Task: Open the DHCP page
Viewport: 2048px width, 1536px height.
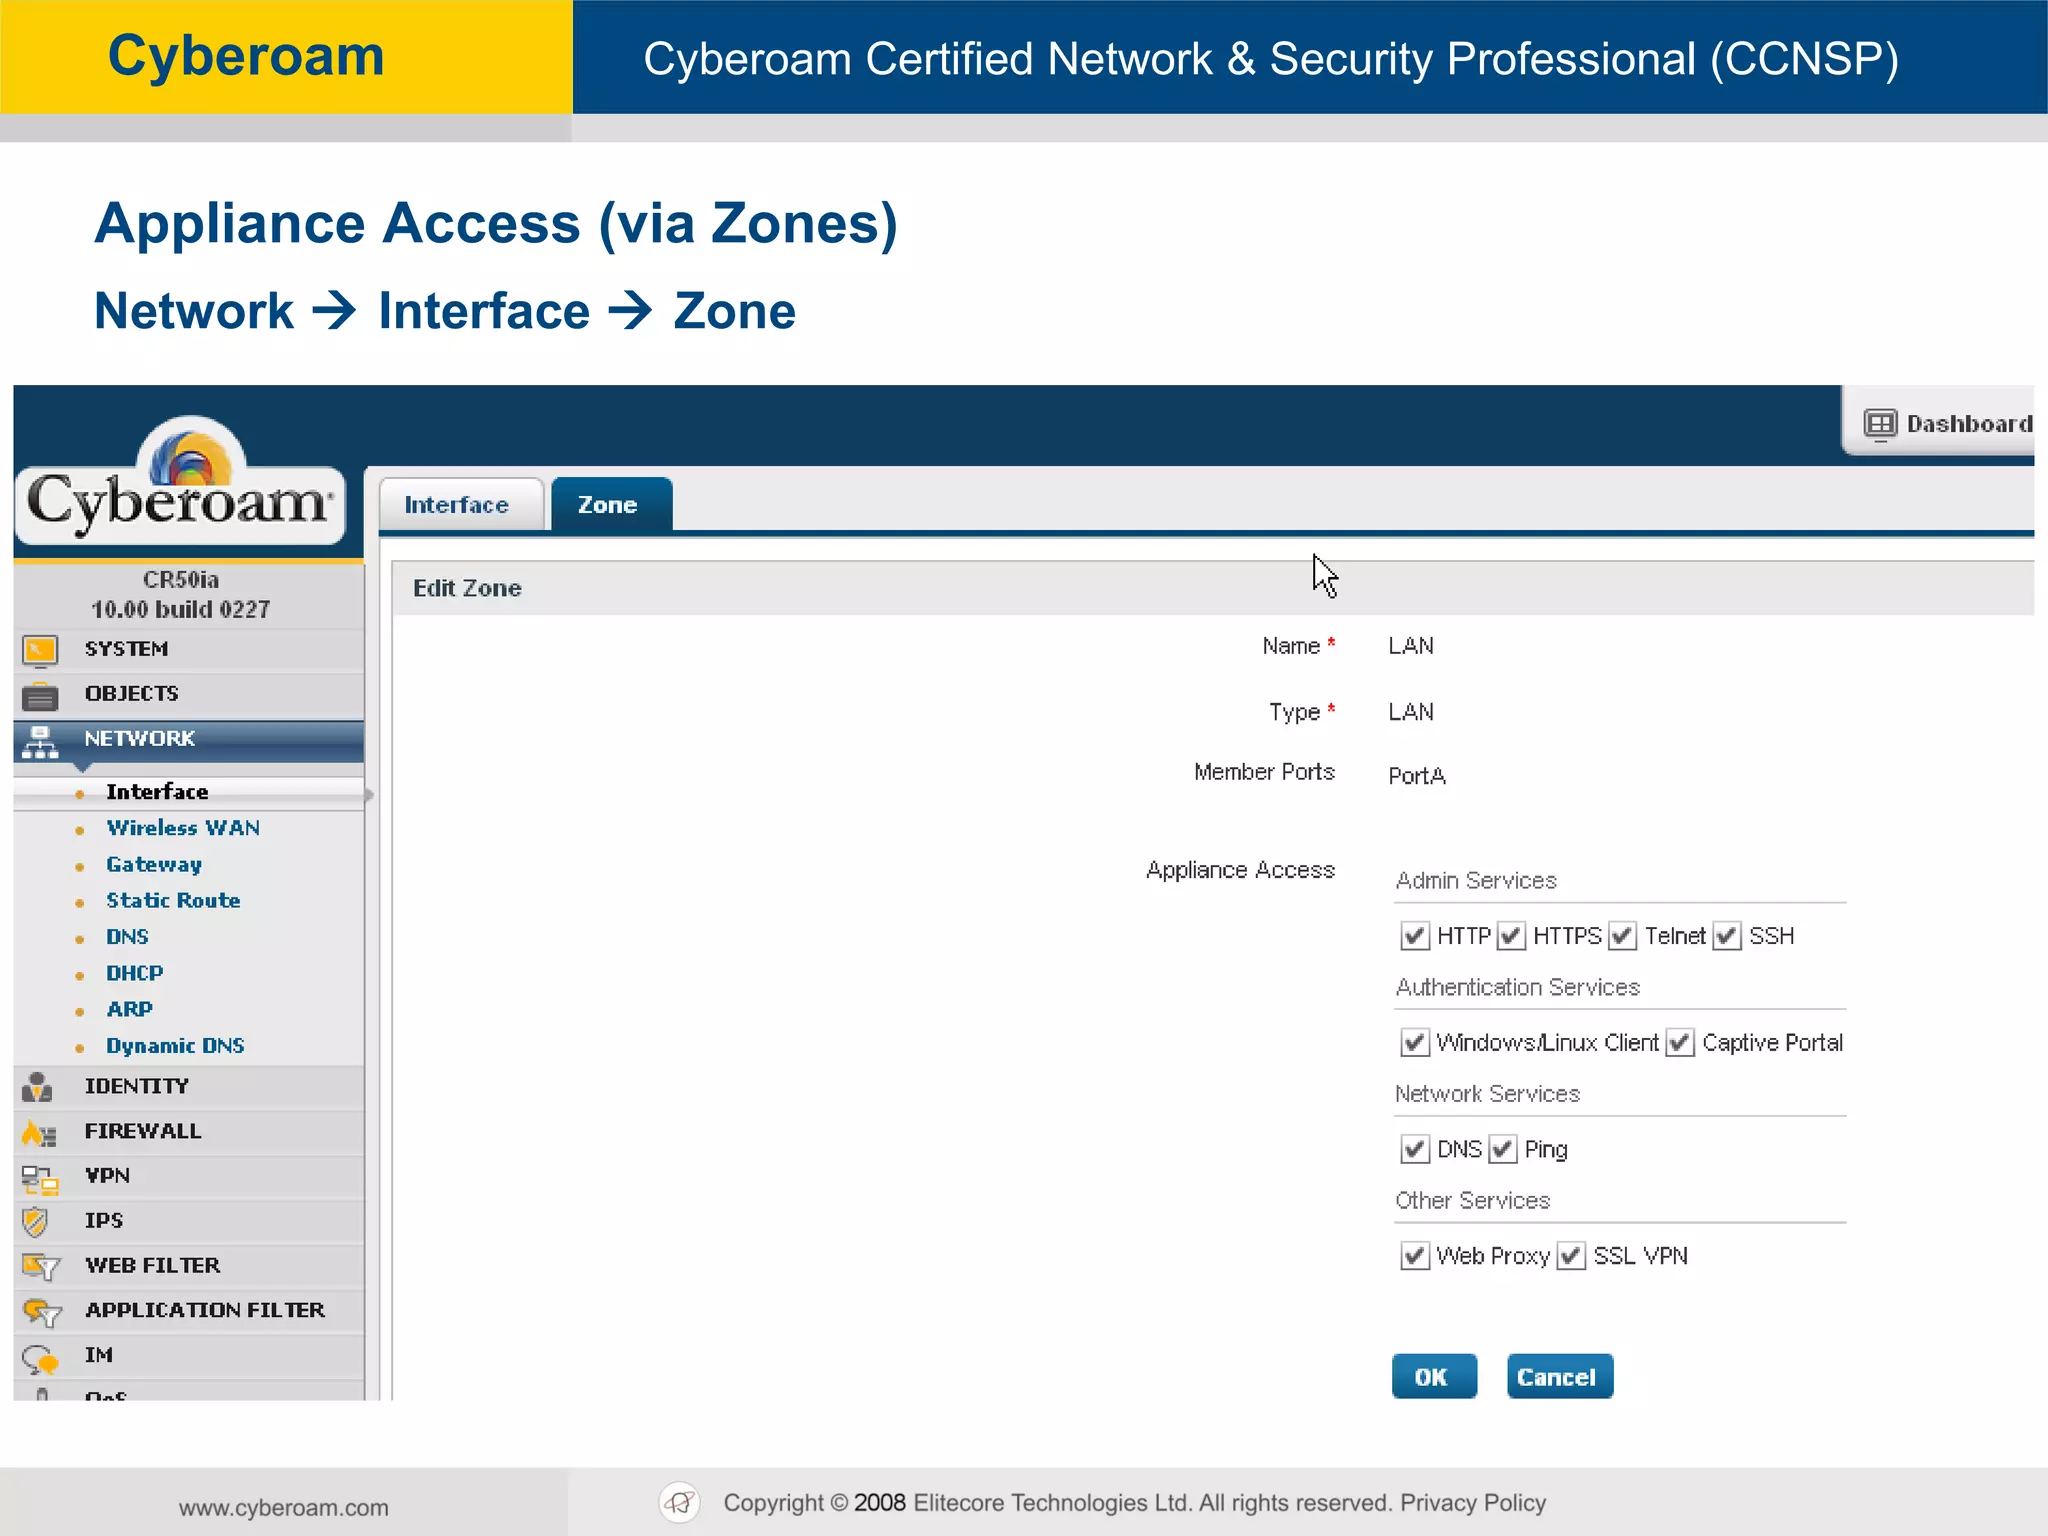Action: (x=134, y=973)
